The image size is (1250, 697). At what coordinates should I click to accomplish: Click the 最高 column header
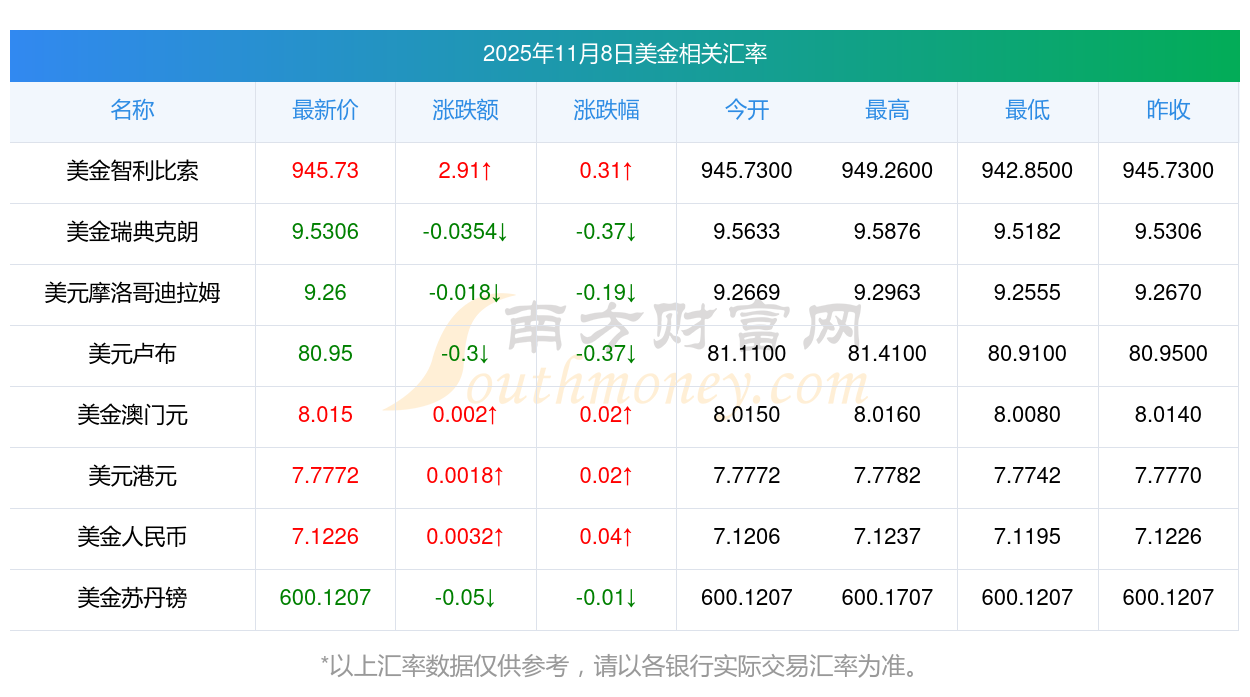click(x=887, y=110)
